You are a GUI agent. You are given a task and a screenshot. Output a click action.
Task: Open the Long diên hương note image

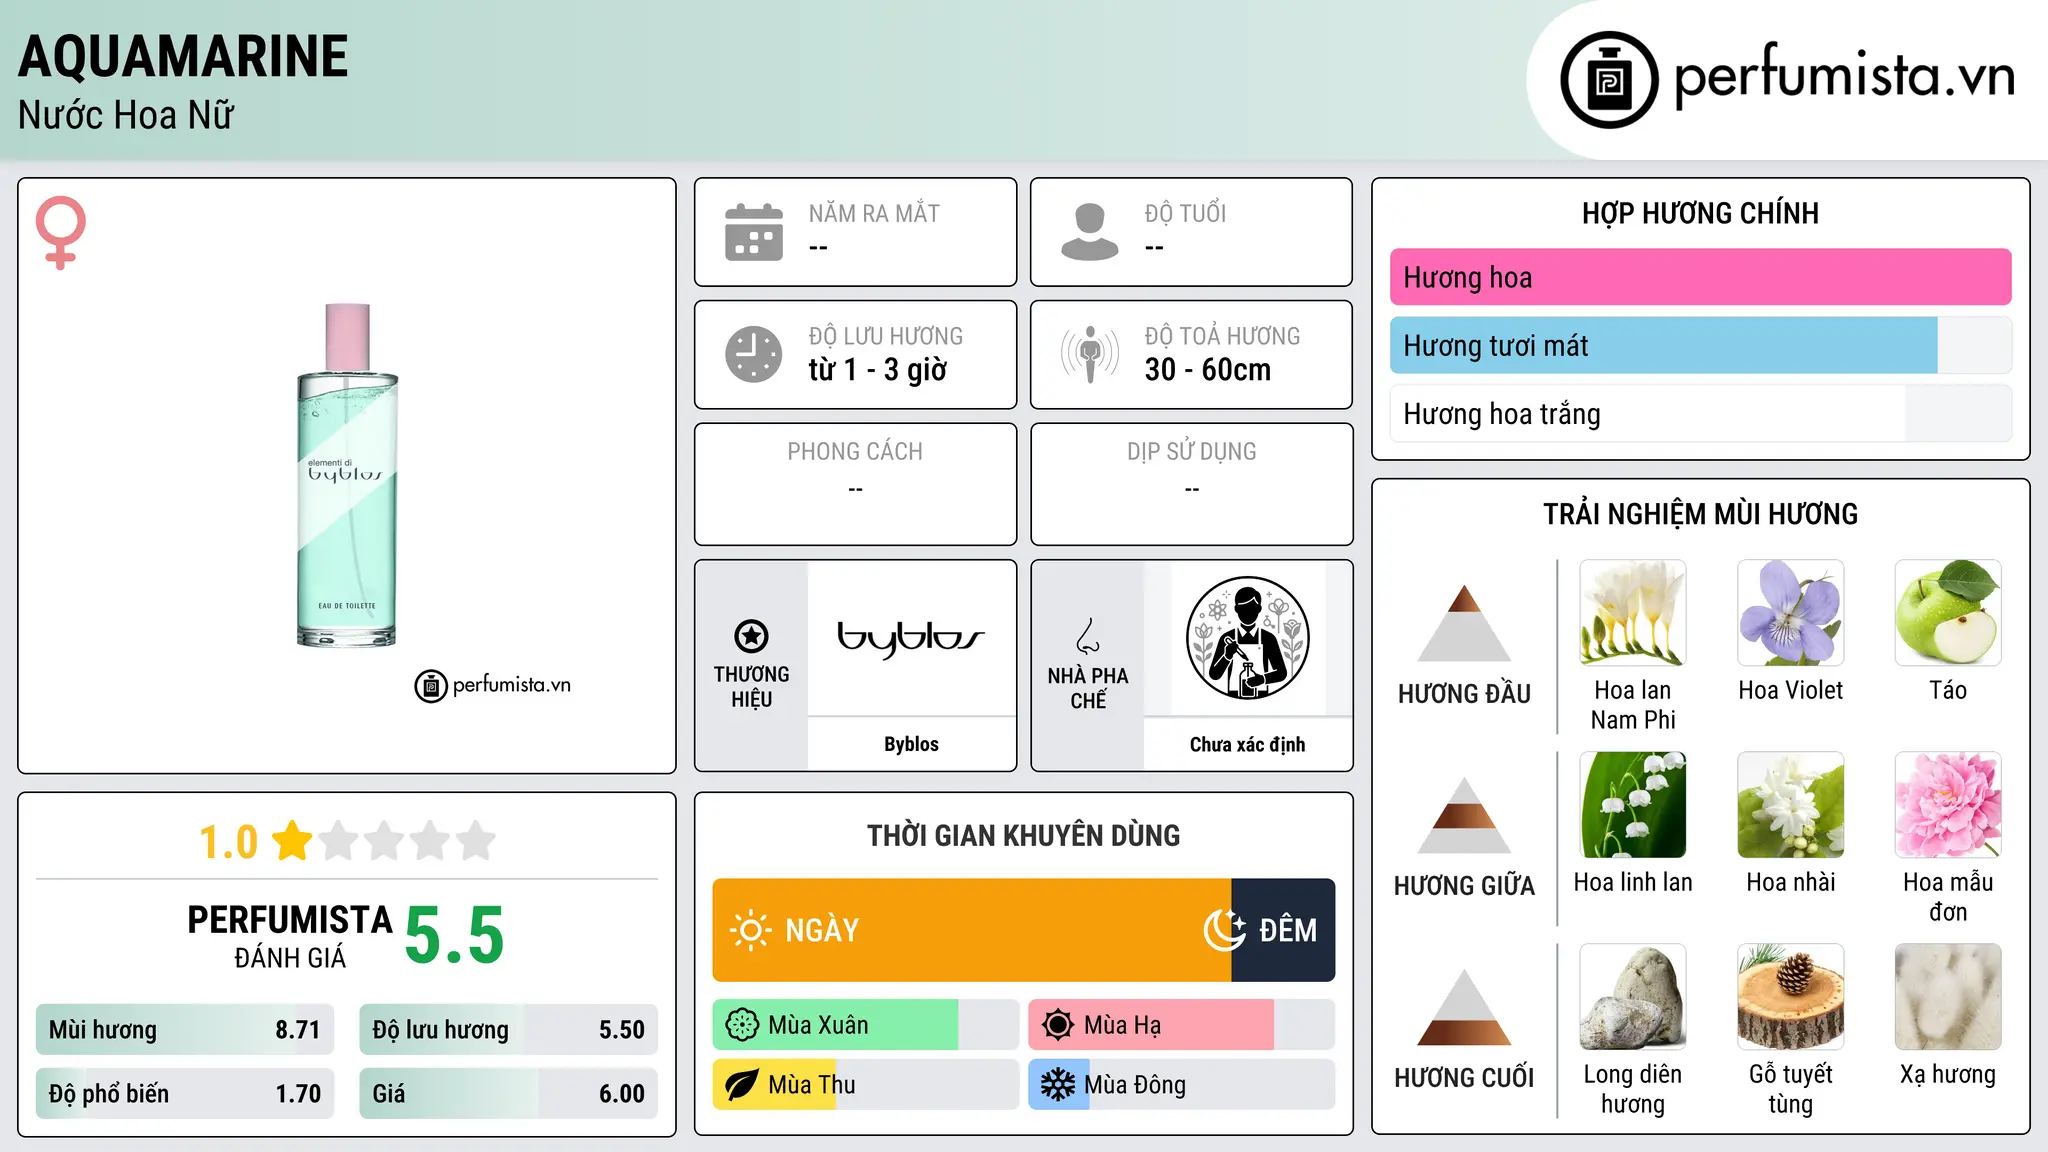pyautogui.click(x=1632, y=997)
